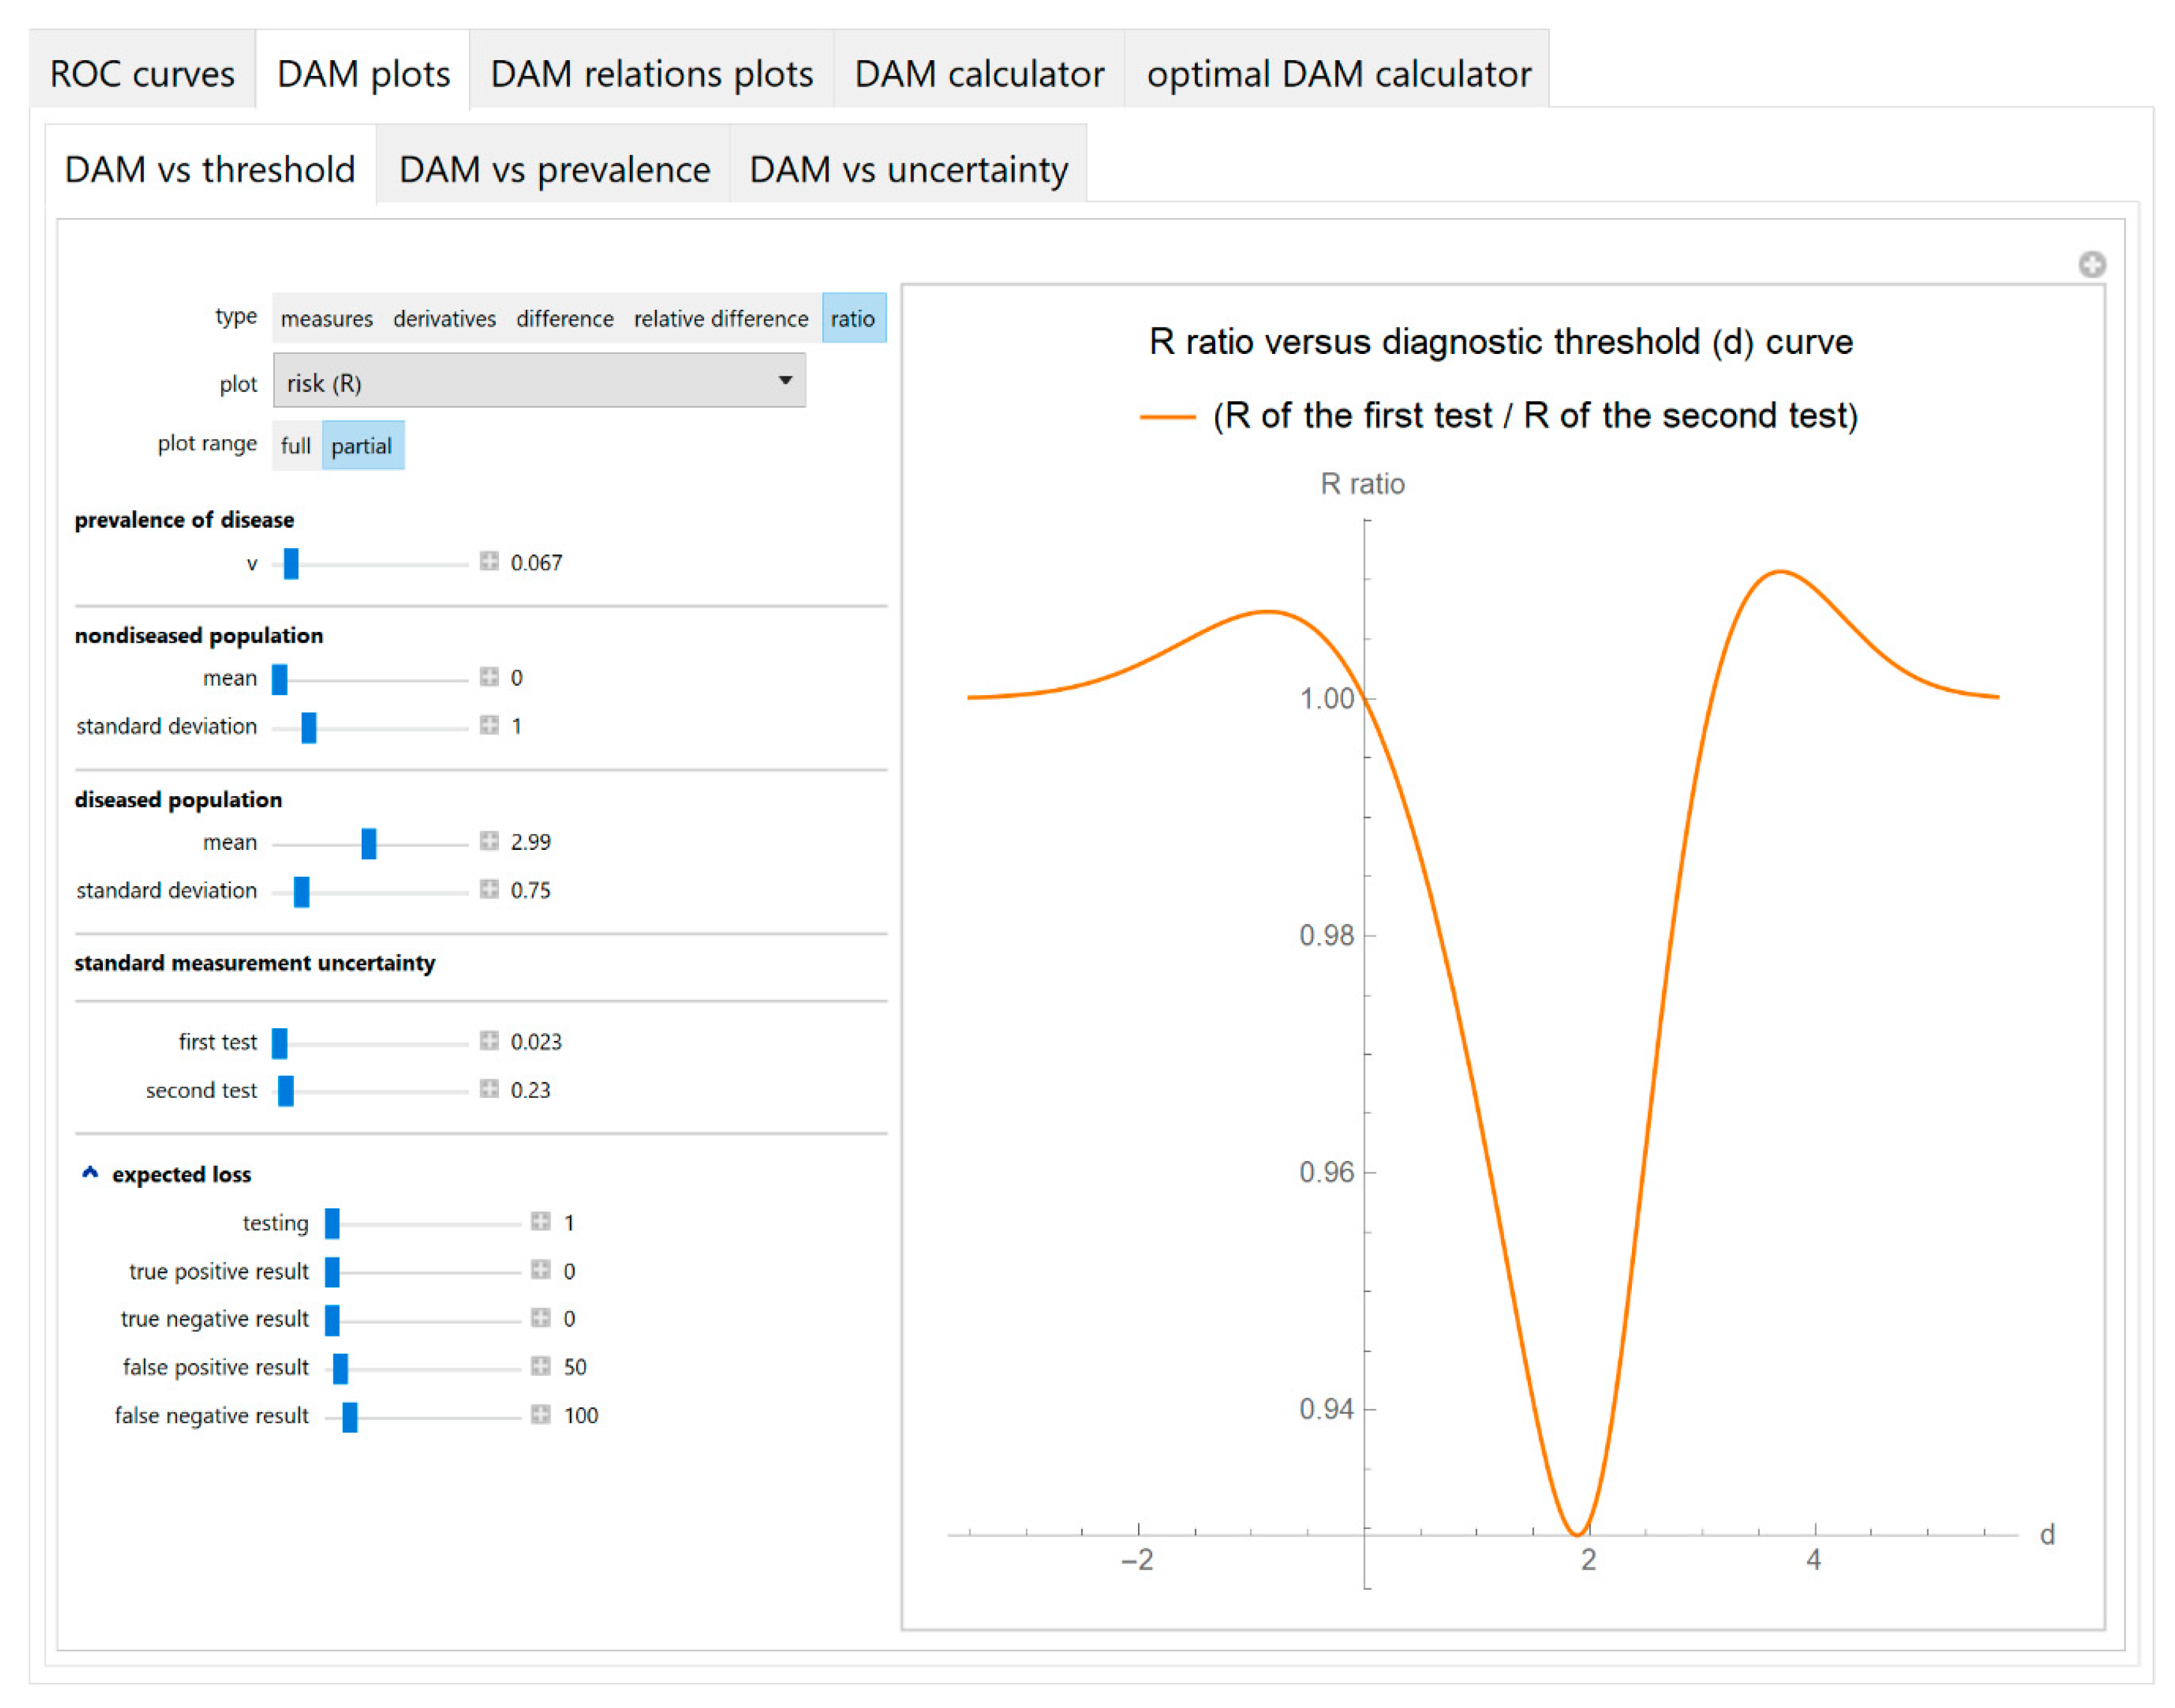
Task: Open the optimal DAM calculator tab
Action: [1338, 74]
